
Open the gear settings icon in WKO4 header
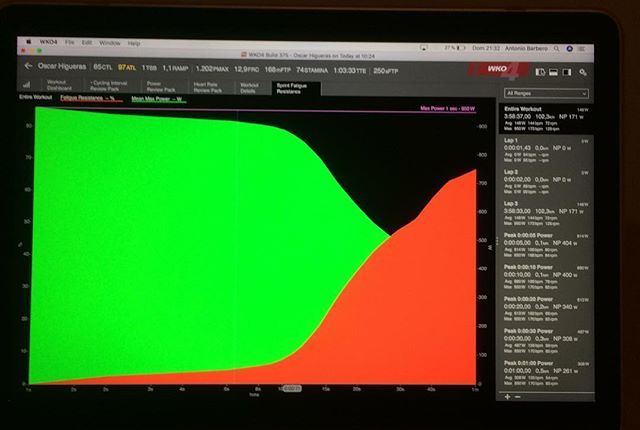point(583,72)
